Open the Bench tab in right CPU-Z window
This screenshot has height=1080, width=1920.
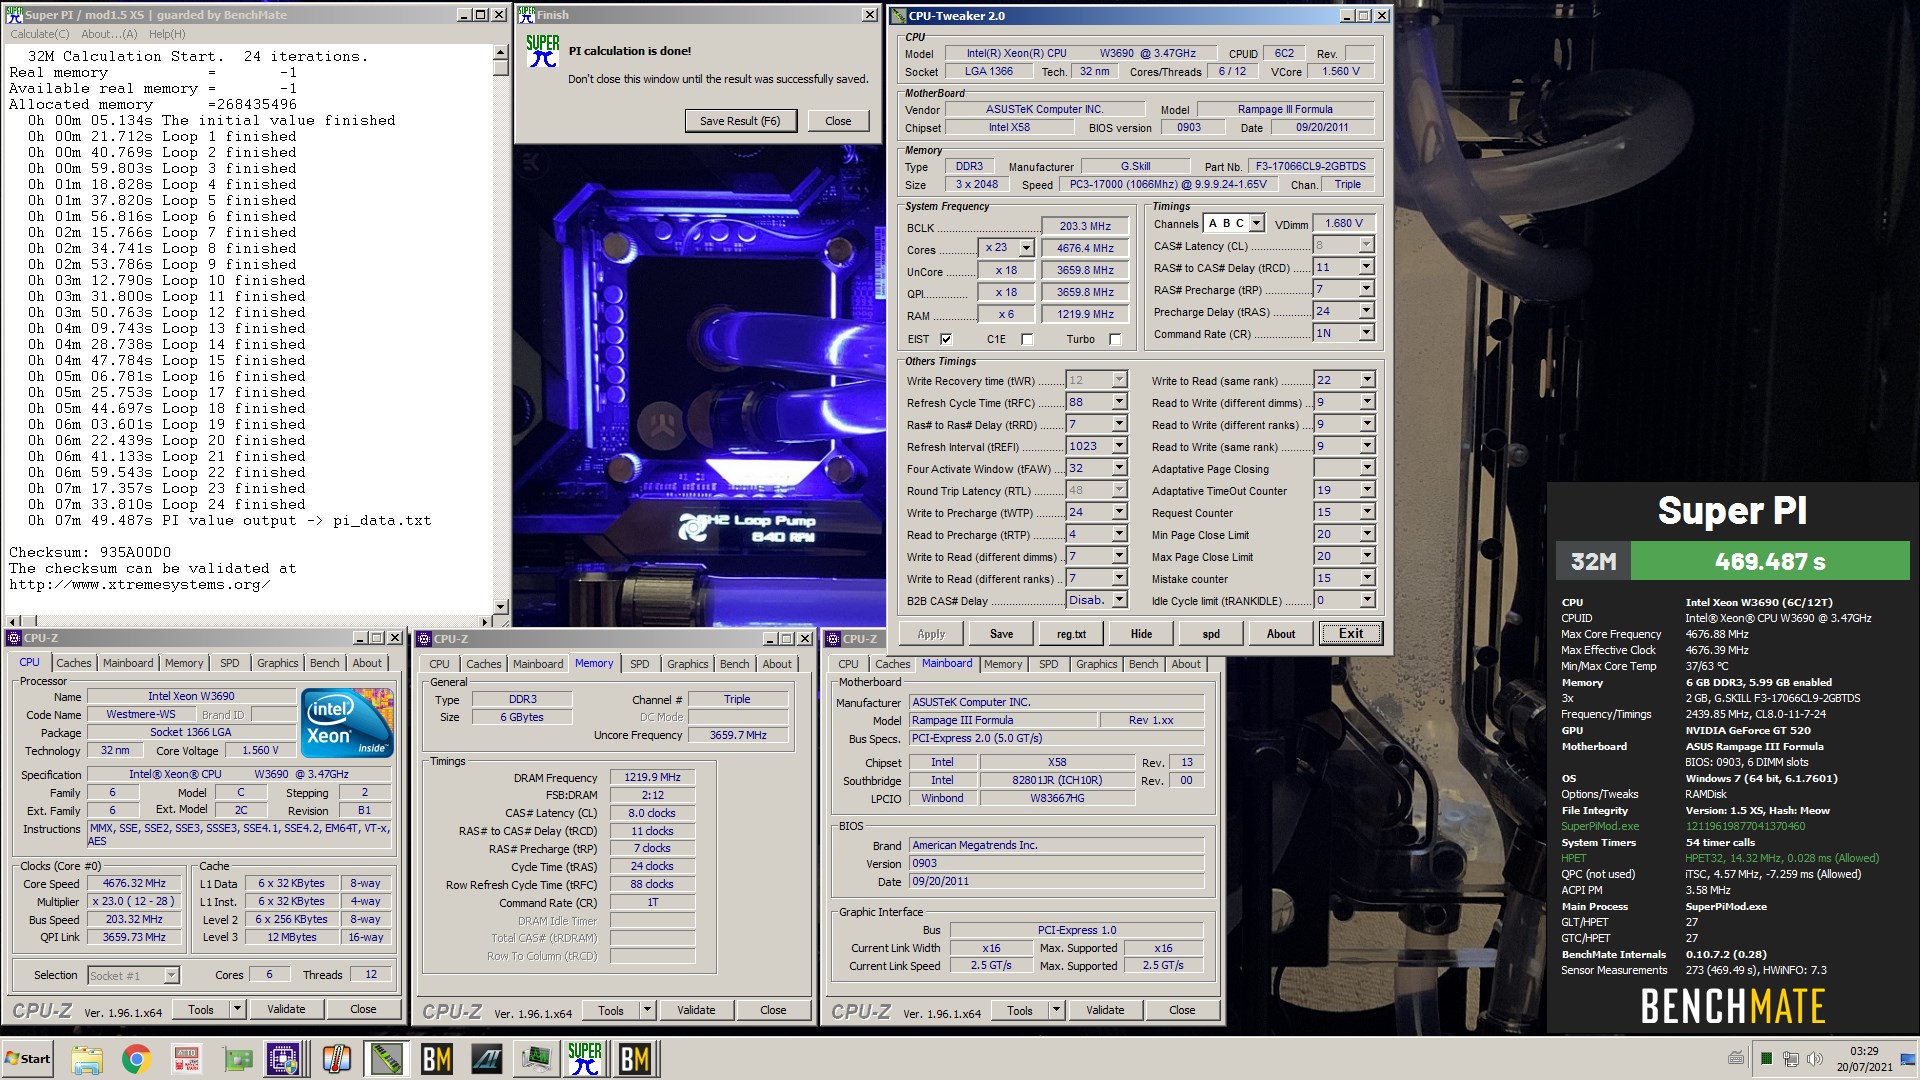click(1143, 664)
